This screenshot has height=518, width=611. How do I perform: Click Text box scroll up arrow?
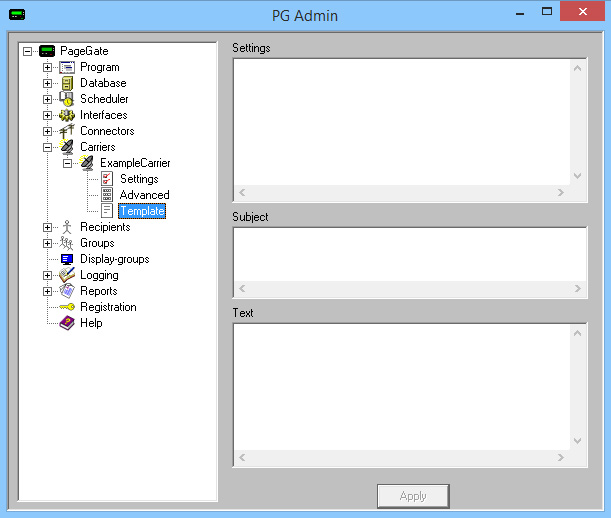click(577, 333)
